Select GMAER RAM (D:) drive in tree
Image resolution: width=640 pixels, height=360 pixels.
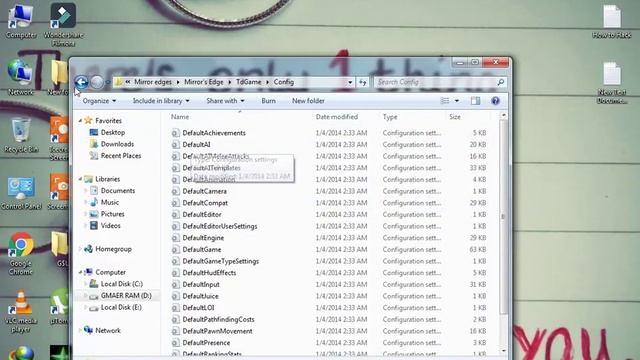(x=126, y=296)
